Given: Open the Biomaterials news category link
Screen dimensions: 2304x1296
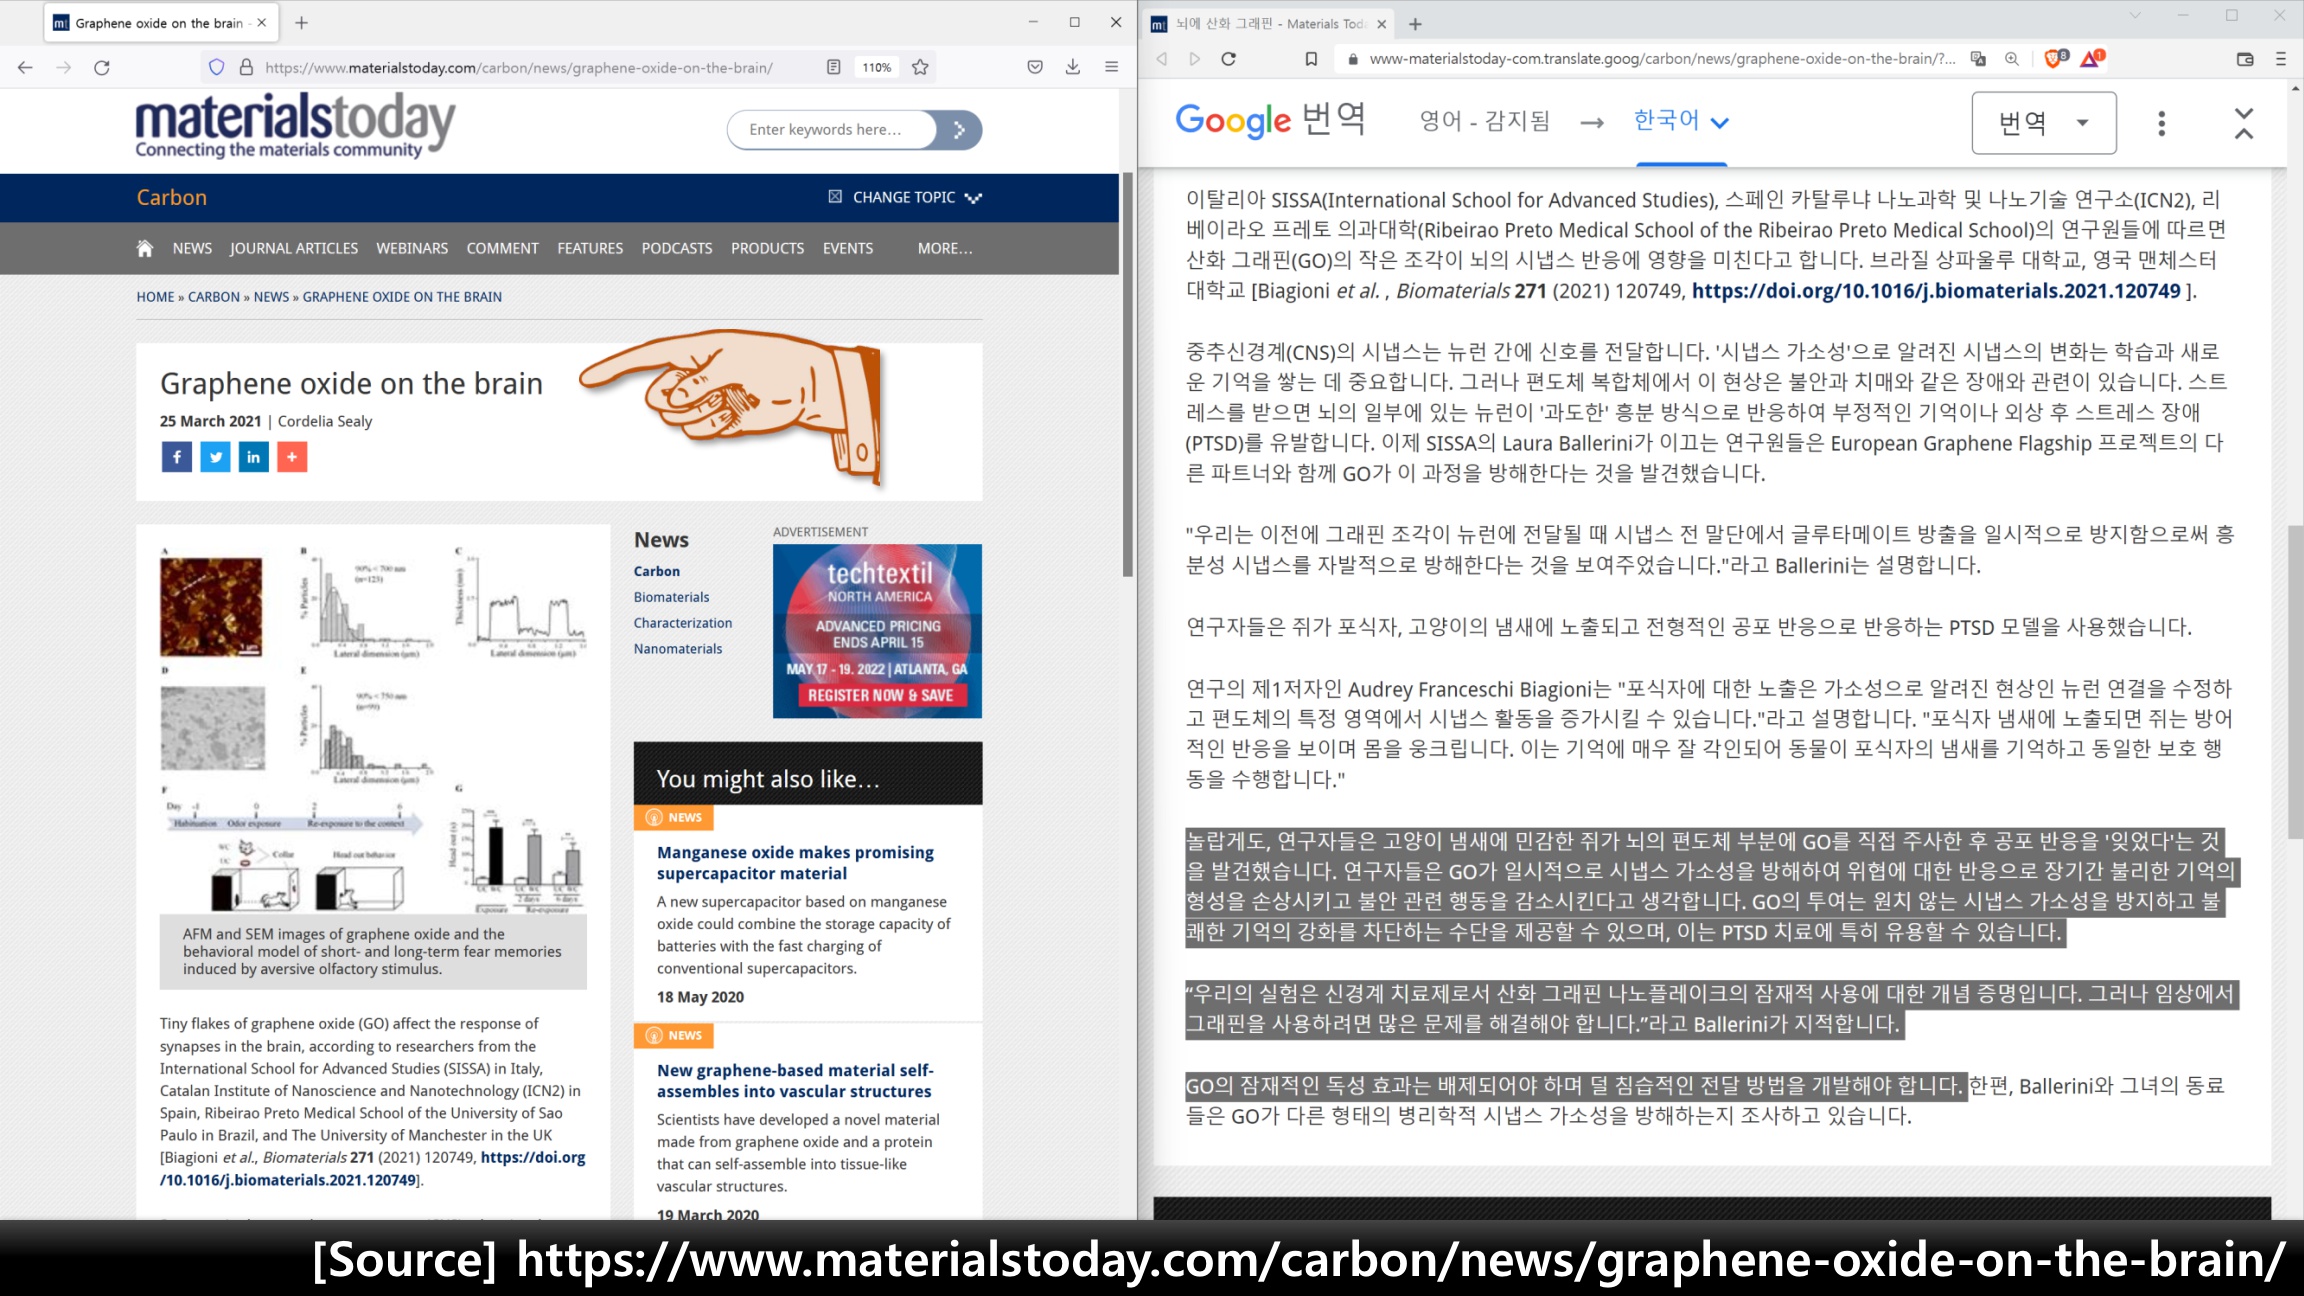Looking at the screenshot, I should [671, 597].
